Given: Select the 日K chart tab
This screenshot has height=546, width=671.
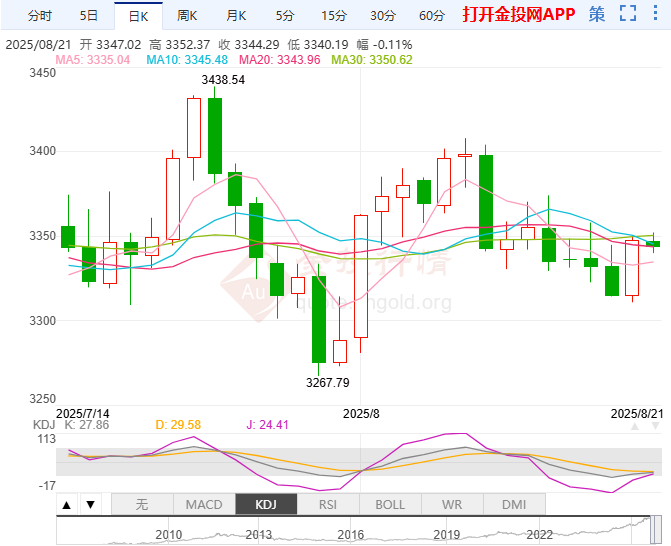Looking at the screenshot, I should click(x=138, y=16).
